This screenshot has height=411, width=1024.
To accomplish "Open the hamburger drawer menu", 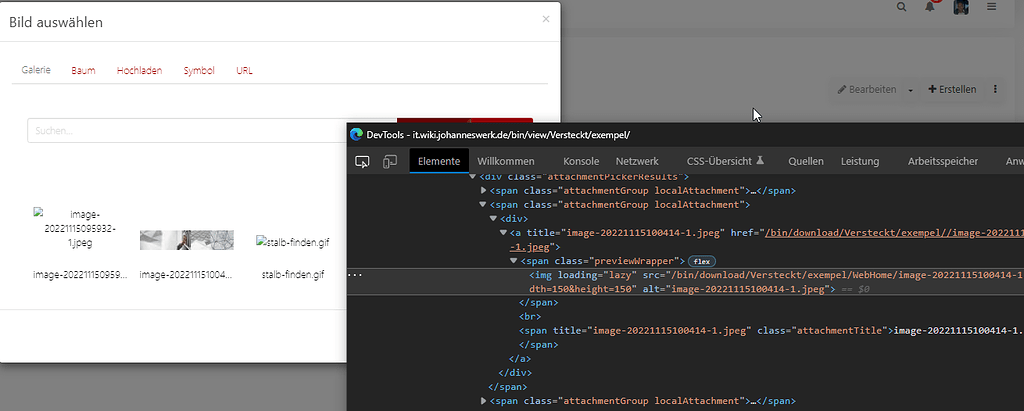I will point(992,7).
